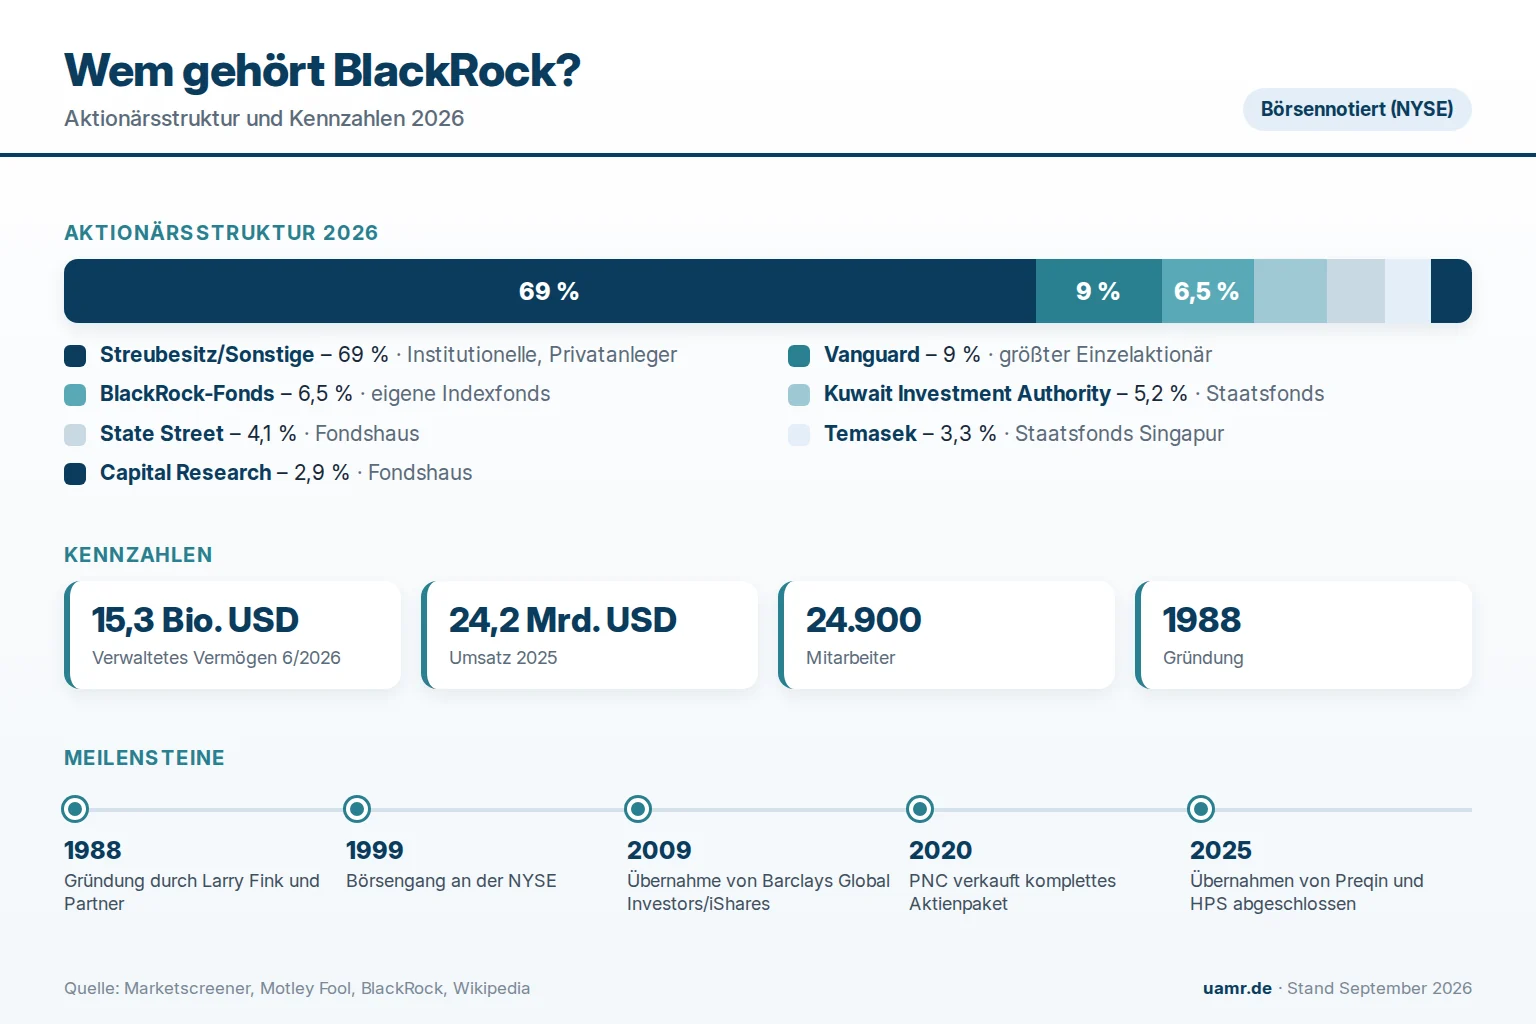This screenshot has width=1536, height=1024.
Task: Click the 2025 milestone year label
Action: (1221, 850)
